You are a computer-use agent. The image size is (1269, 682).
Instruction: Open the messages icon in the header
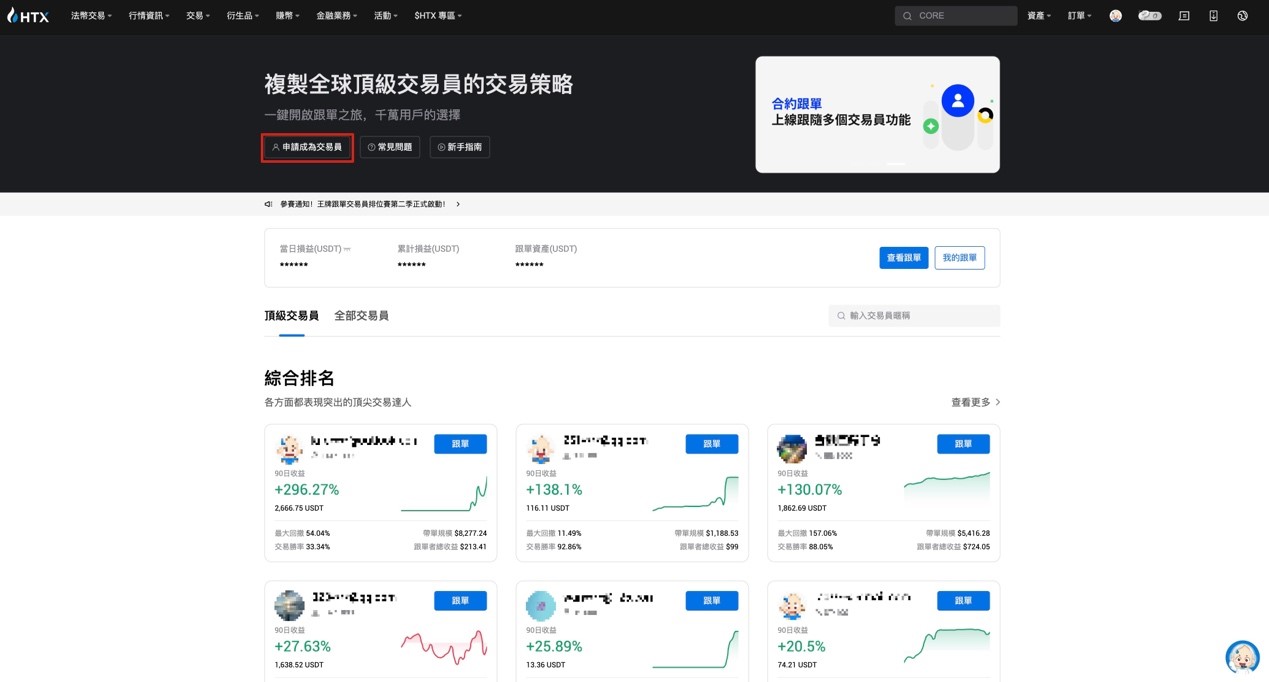[x=1184, y=16]
